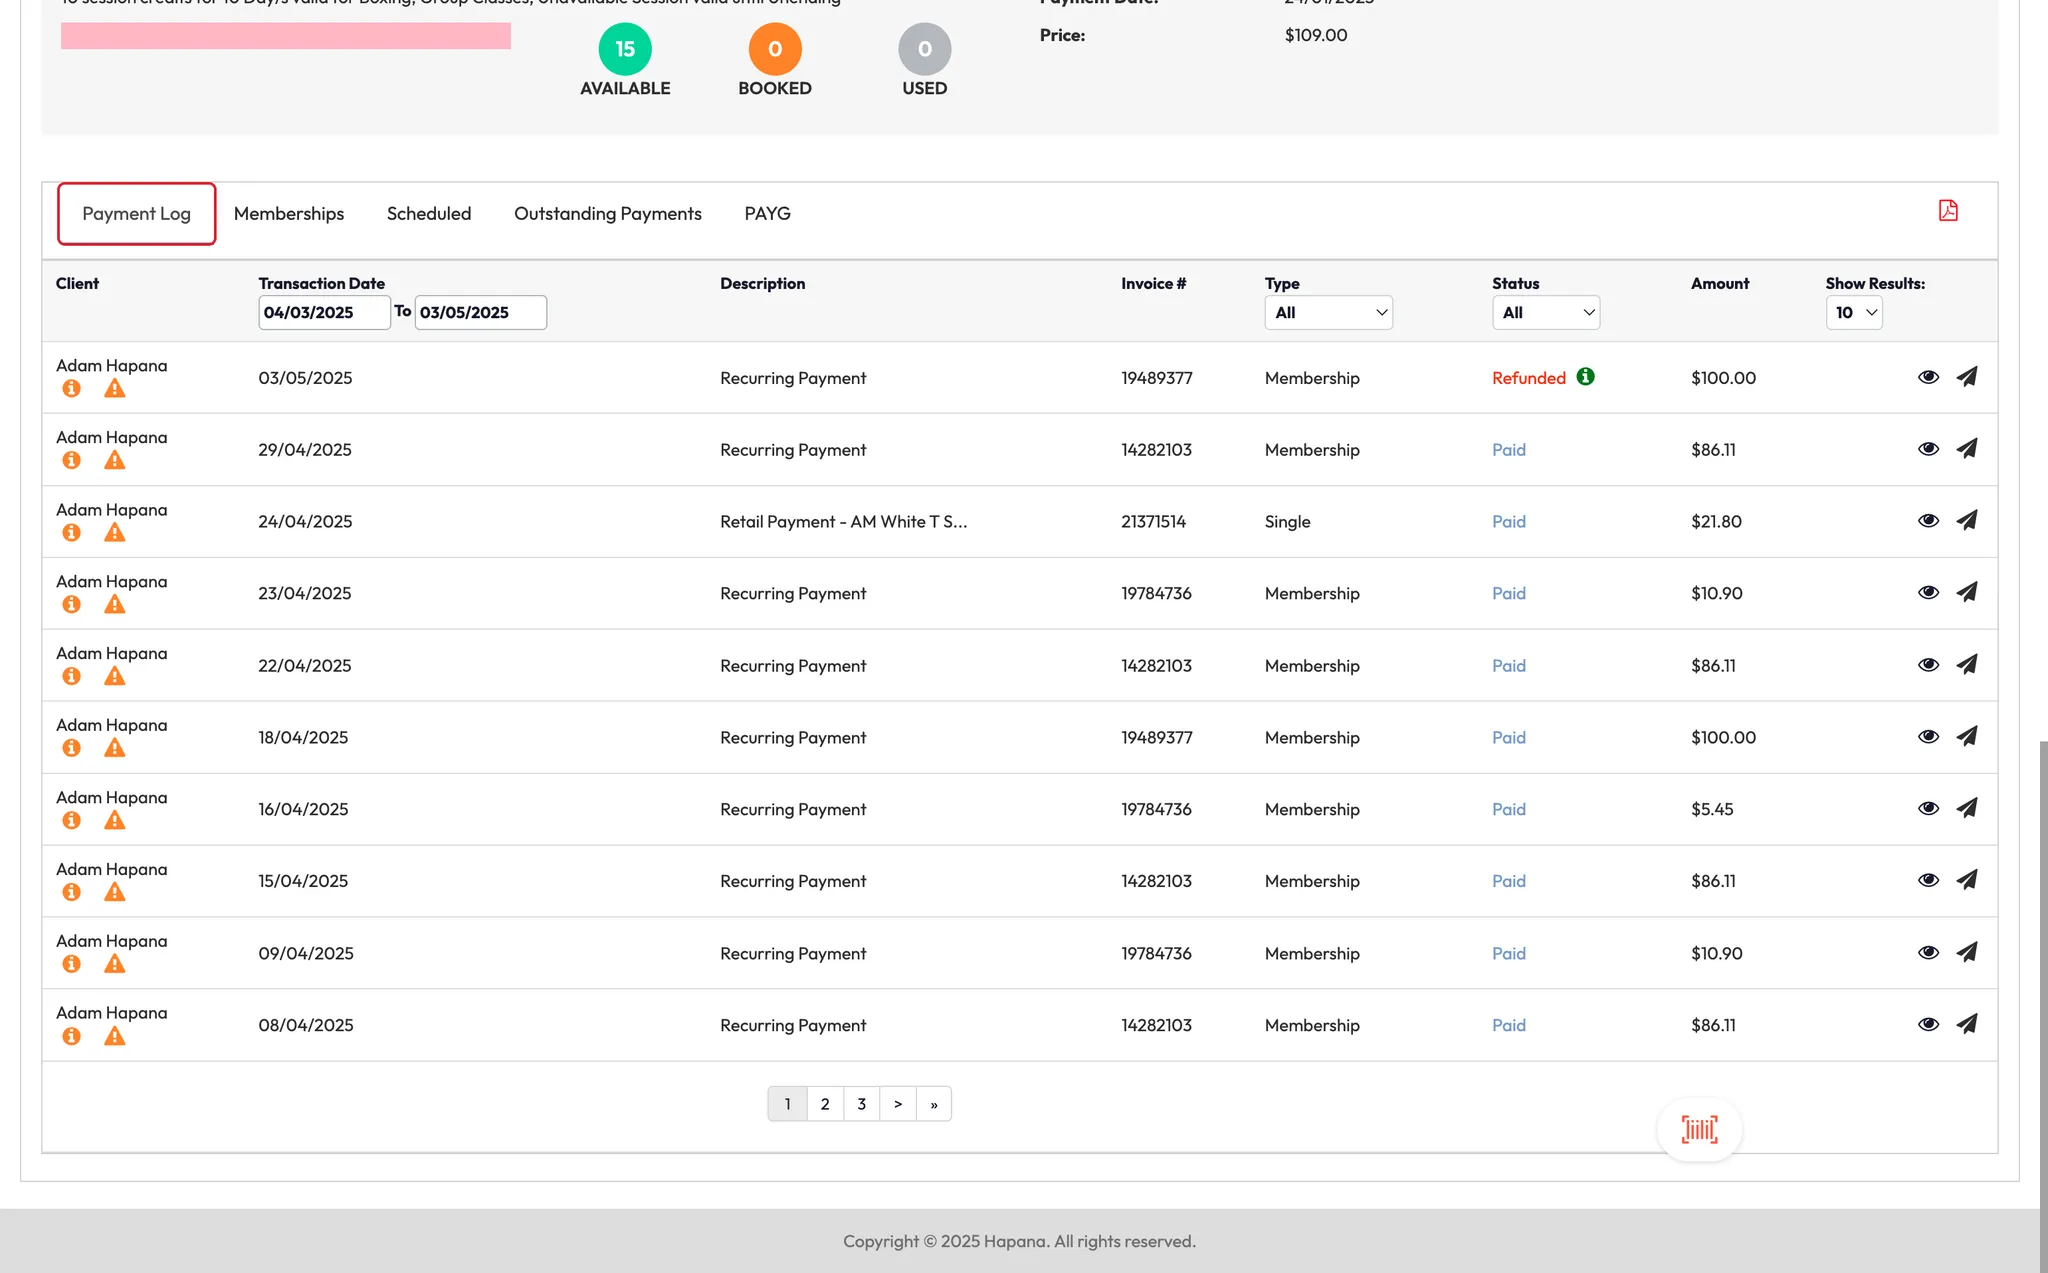Switch to the Memberships tab
The height and width of the screenshot is (1273, 2048).
click(289, 214)
